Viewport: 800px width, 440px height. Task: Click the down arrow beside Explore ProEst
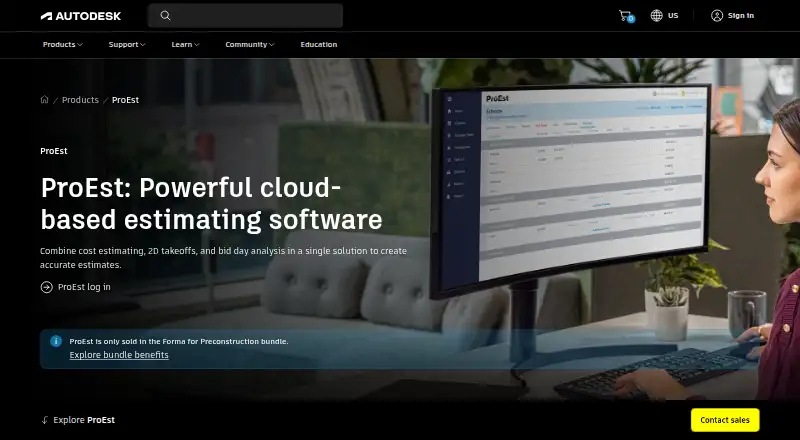coord(45,420)
